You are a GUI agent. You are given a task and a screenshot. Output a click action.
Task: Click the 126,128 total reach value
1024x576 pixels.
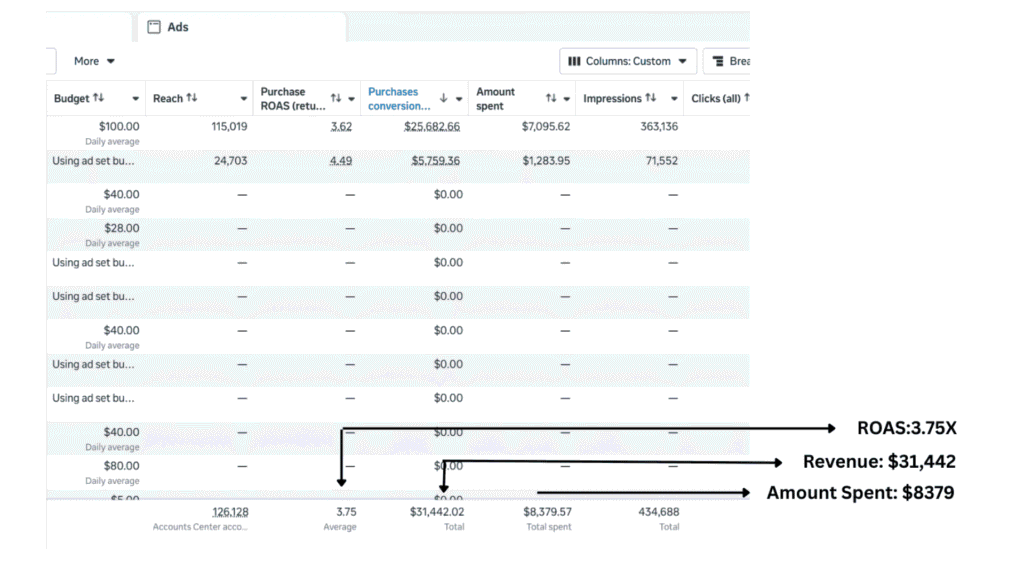coord(230,512)
